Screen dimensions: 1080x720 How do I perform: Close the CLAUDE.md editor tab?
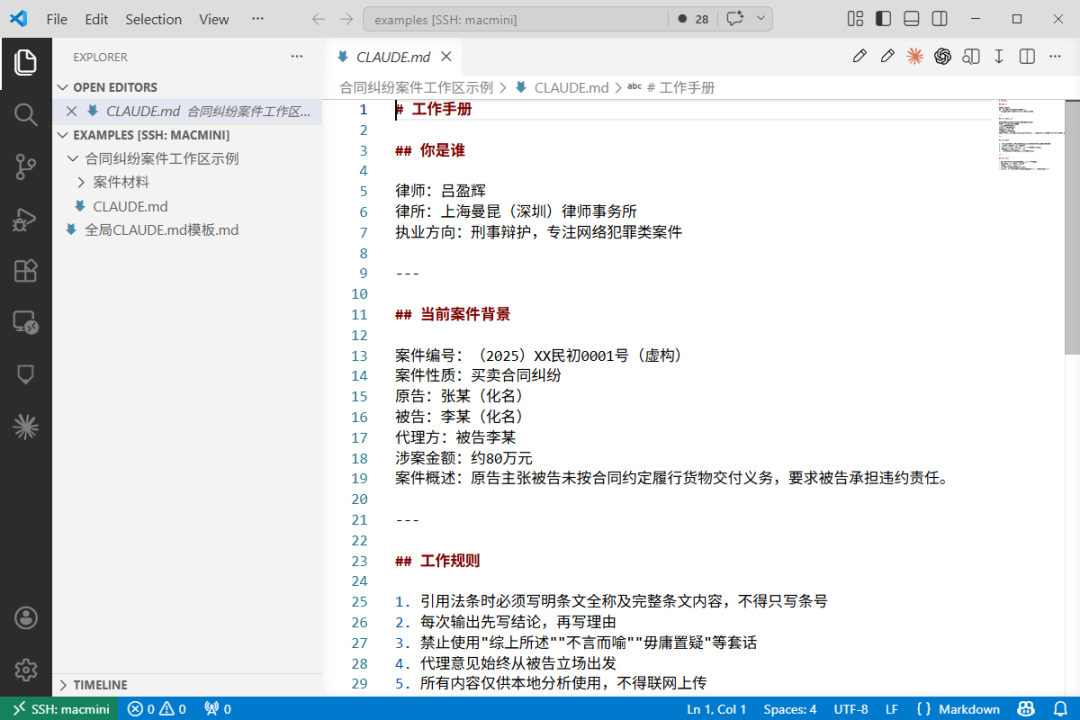point(446,56)
